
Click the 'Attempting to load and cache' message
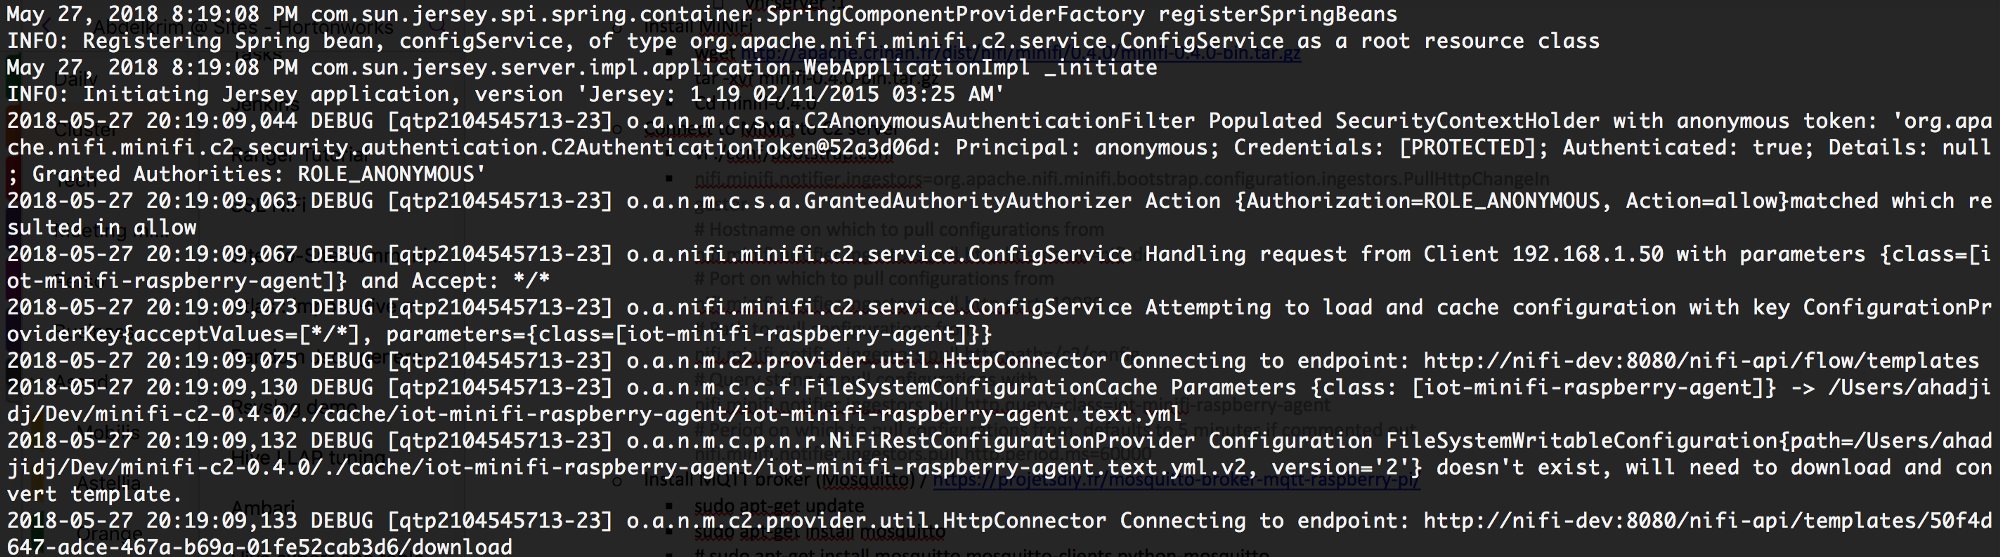(x=1320, y=308)
